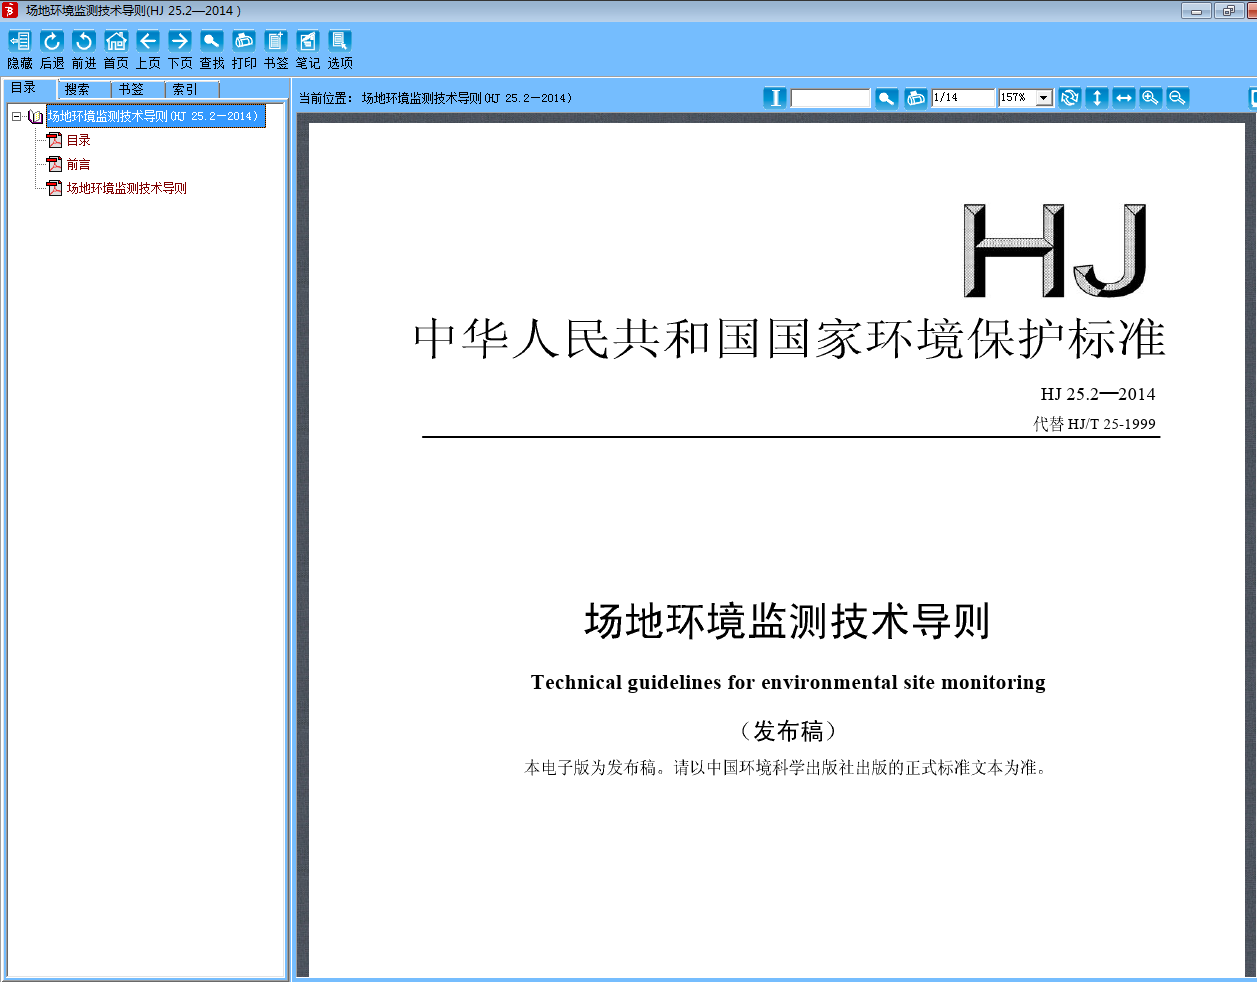Open the 157% zoom level dropdown
Image resolution: width=1257 pixels, height=982 pixels.
click(1045, 98)
